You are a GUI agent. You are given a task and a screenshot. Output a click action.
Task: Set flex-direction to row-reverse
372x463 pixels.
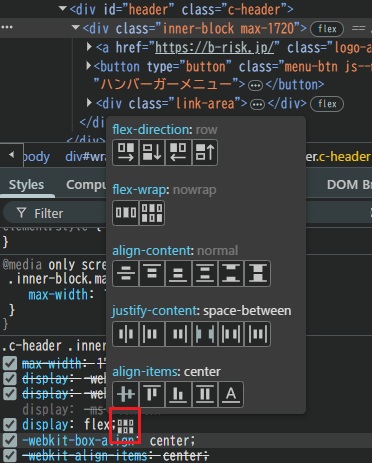click(178, 153)
